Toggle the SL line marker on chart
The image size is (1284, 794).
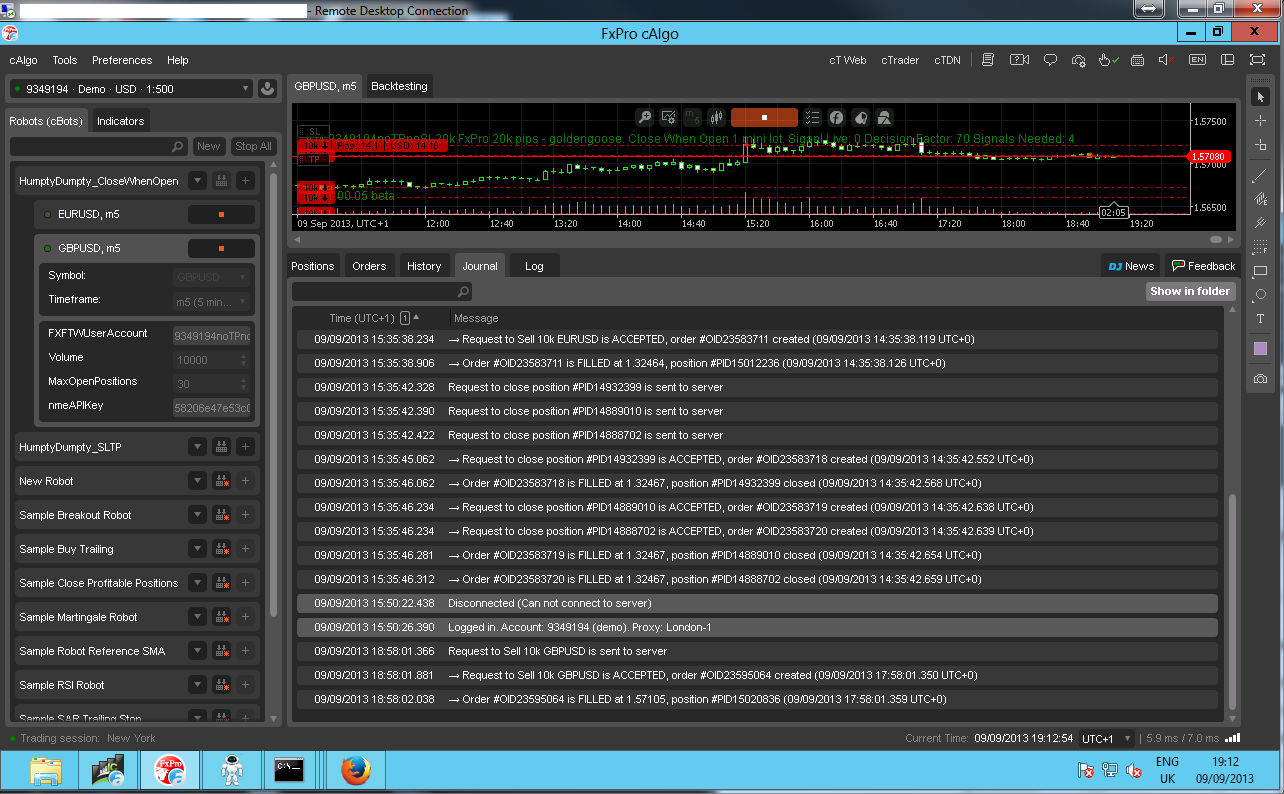click(x=313, y=131)
